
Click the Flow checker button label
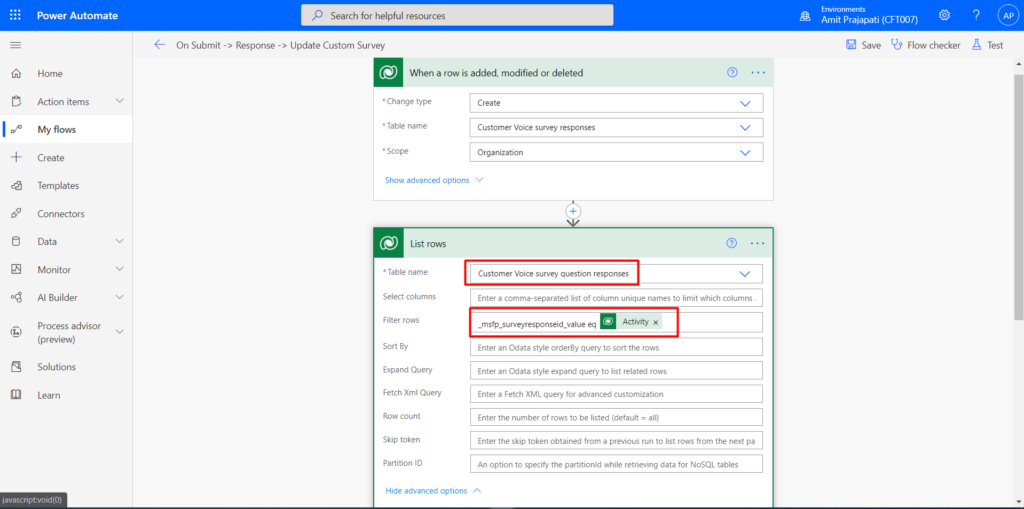(x=934, y=46)
